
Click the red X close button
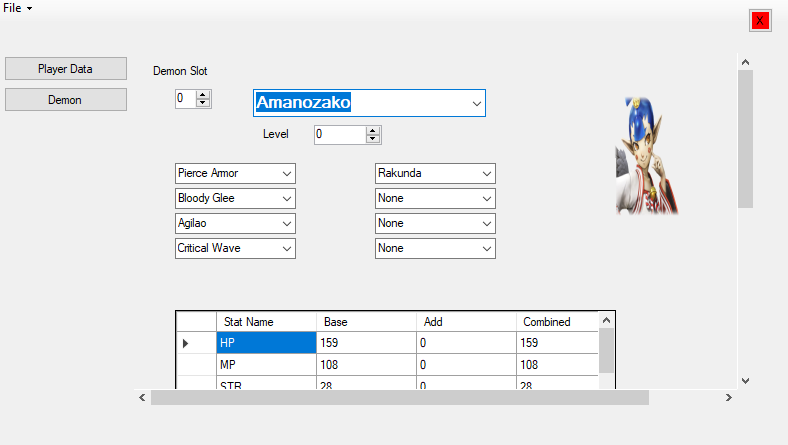(760, 21)
